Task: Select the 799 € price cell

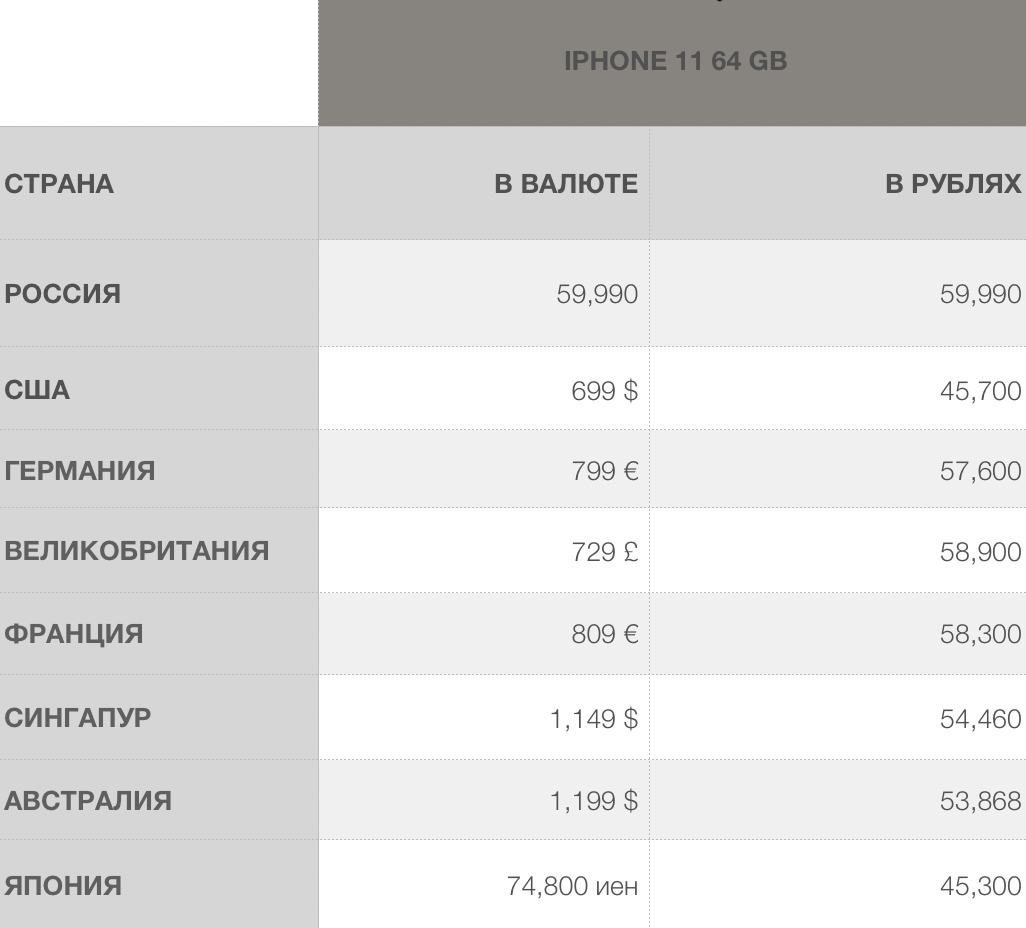Action: coord(604,470)
